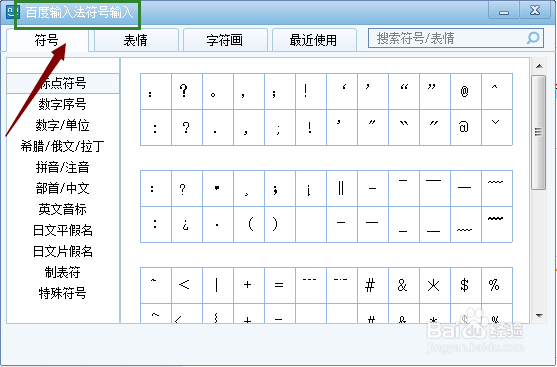Open the 表情 tab
The image size is (557, 367).
point(135,40)
